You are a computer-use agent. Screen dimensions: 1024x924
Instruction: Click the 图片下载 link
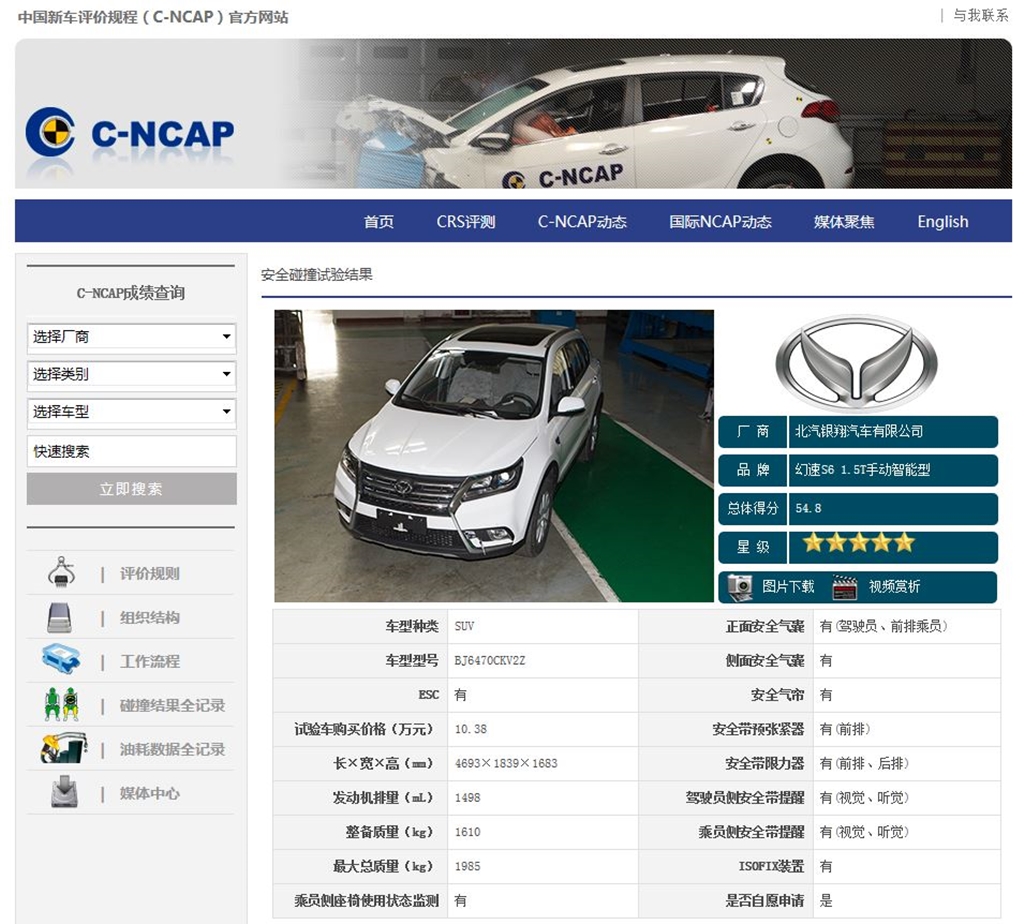click(x=788, y=586)
